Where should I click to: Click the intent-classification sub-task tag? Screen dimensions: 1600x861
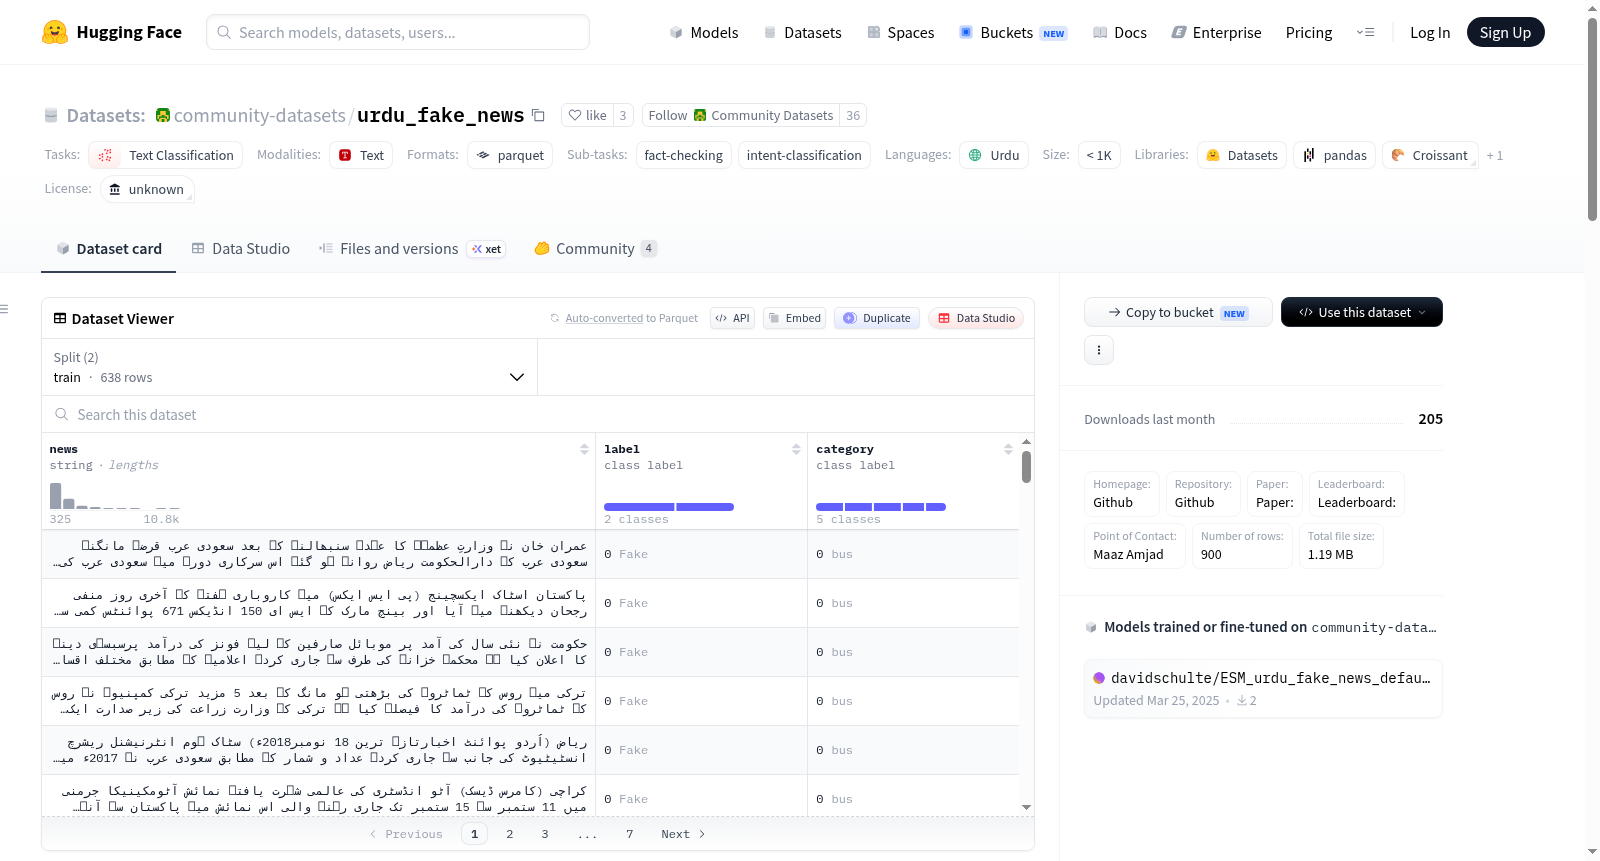click(804, 155)
